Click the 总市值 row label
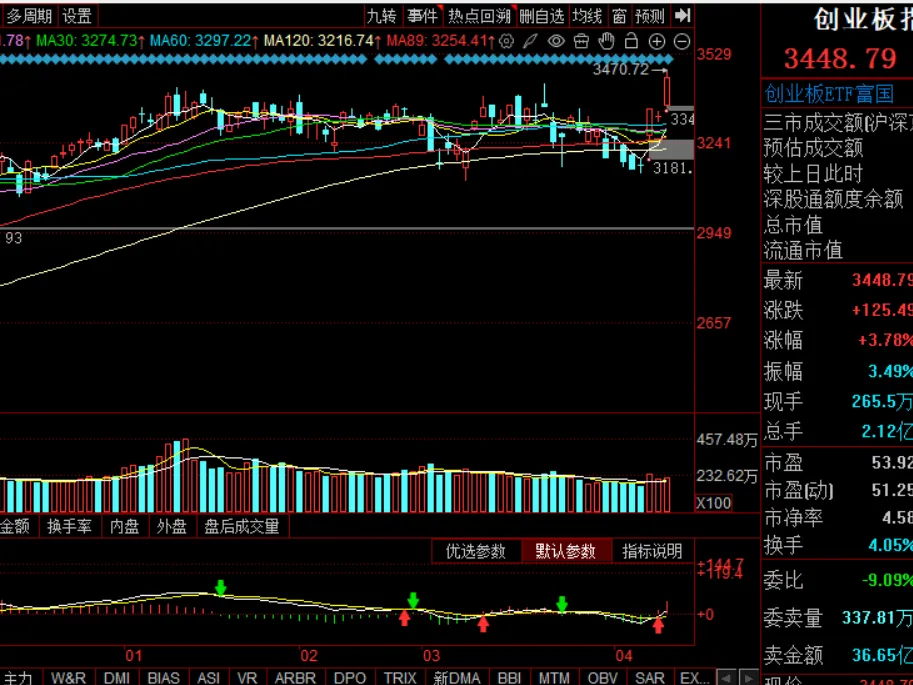 pos(793,225)
